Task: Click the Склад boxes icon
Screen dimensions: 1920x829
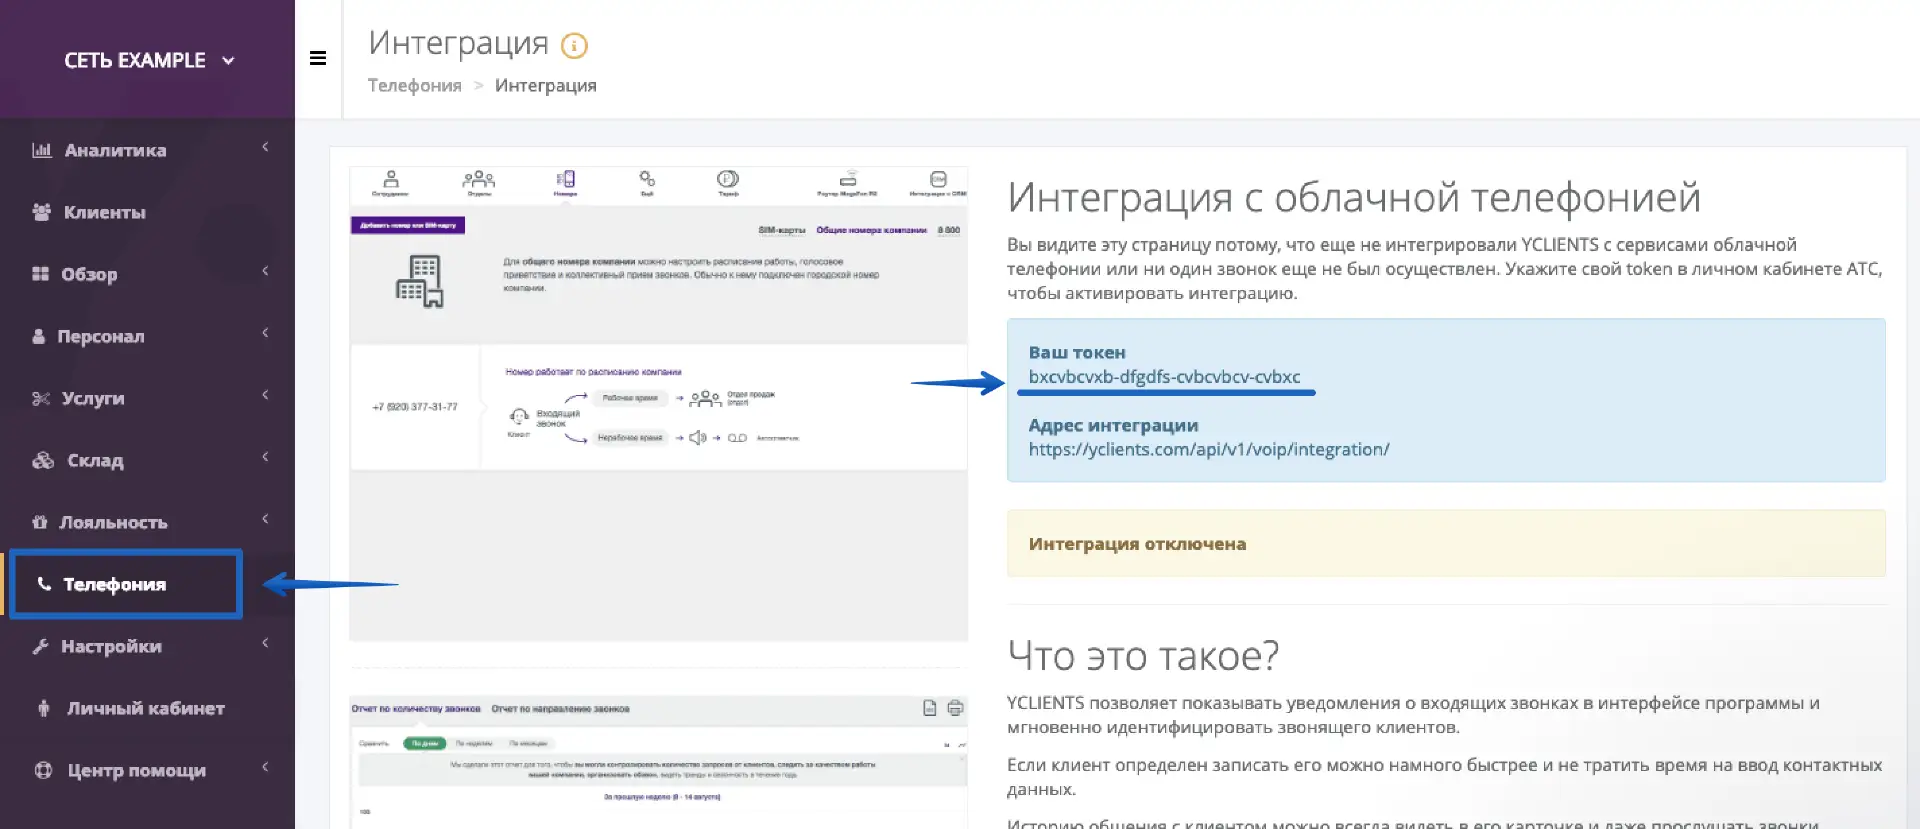Action: pyautogui.click(x=43, y=460)
